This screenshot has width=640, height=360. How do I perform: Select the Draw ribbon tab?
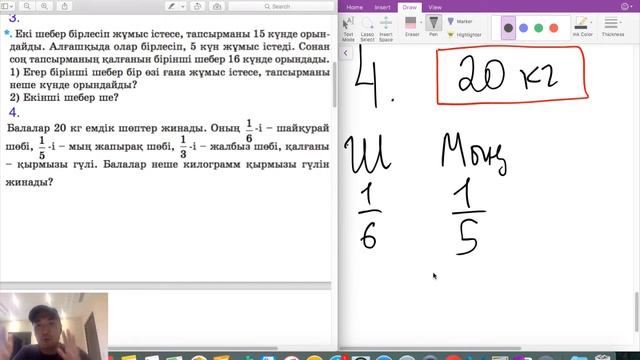pos(409,7)
